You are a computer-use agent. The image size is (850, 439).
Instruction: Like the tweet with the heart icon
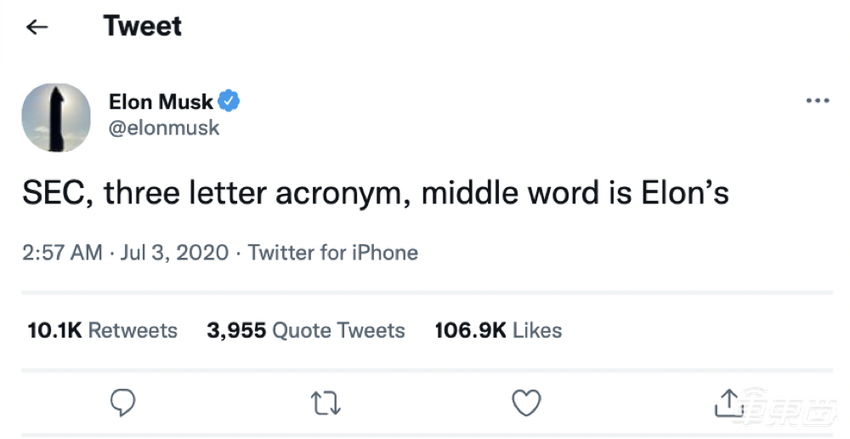pyautogui.click(x=526, y=402)
